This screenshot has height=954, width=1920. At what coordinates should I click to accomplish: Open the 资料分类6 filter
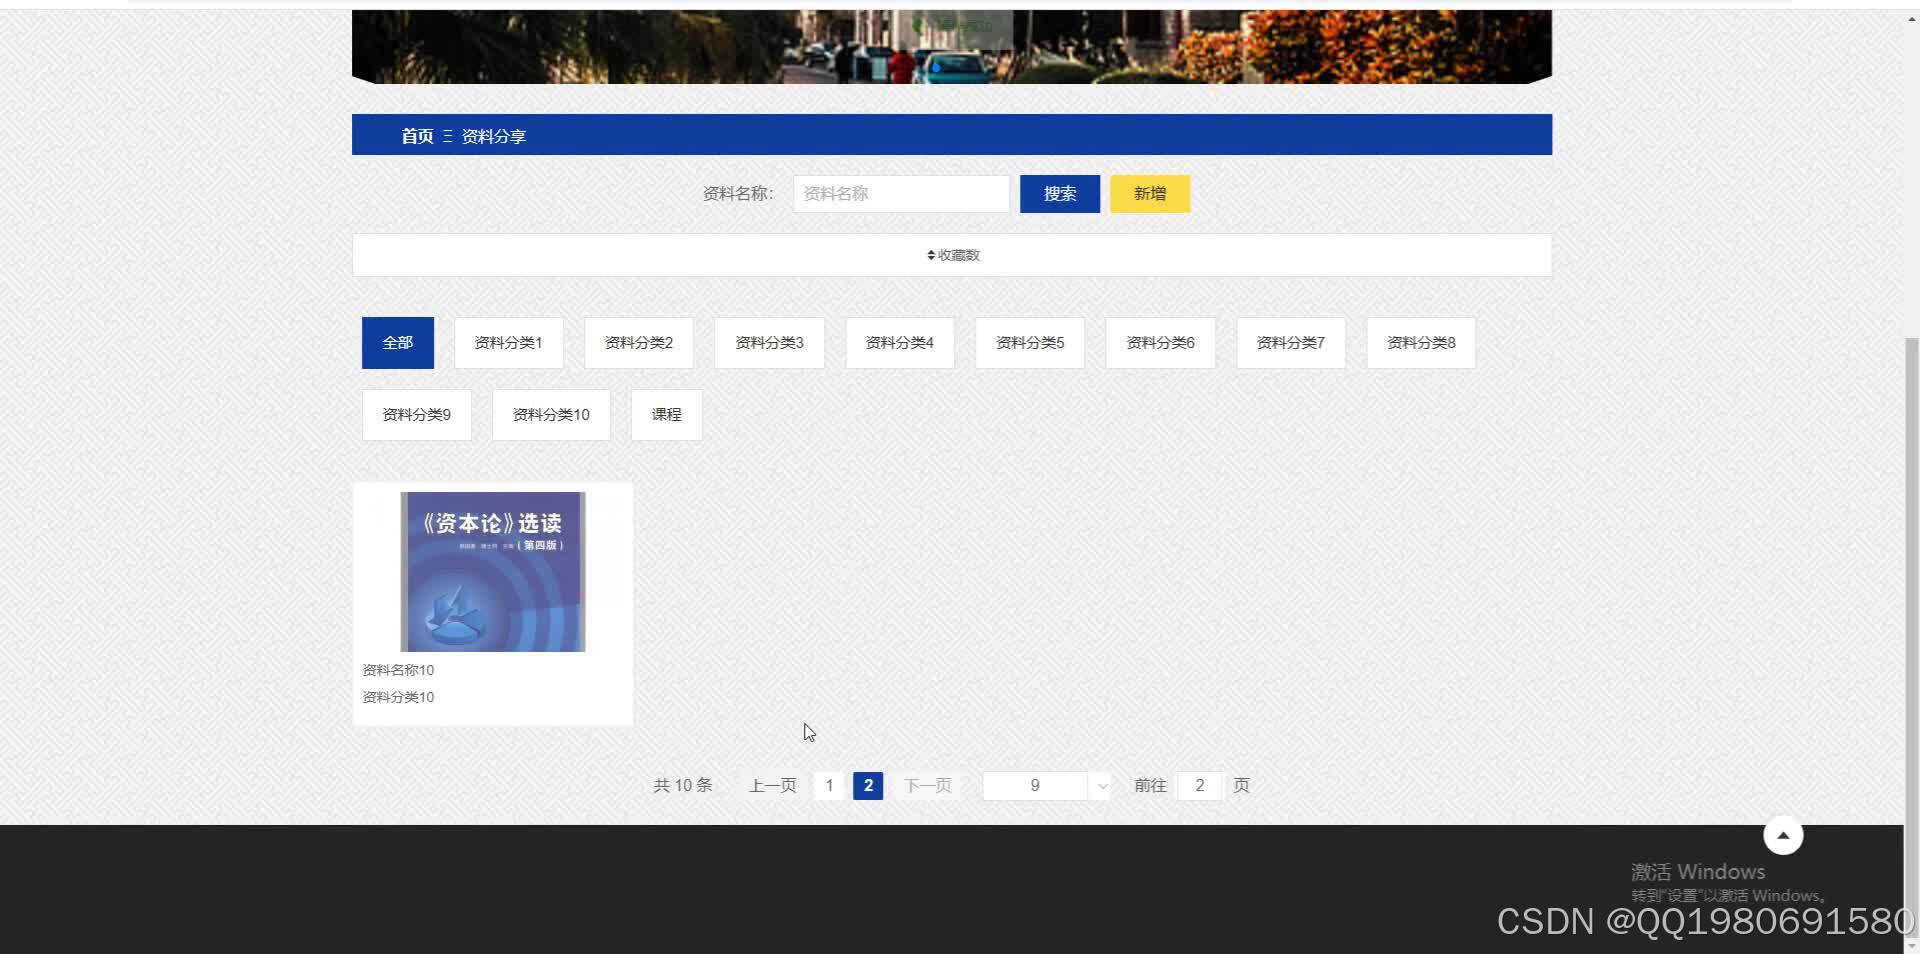1159,342
